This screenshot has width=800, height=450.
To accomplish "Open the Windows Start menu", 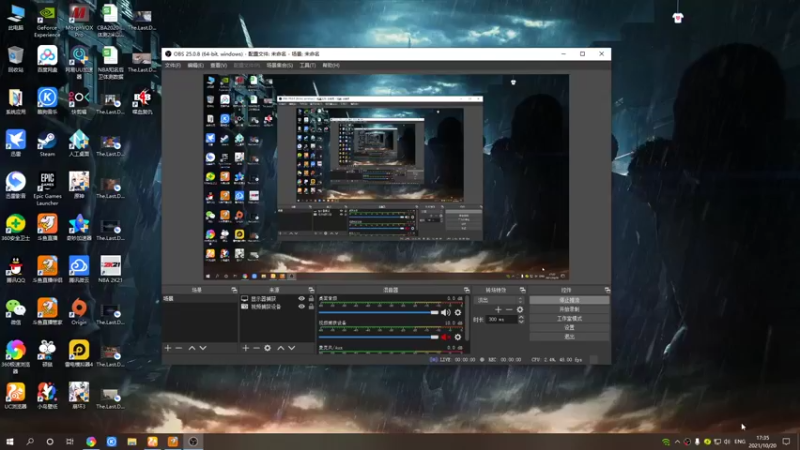I will [x=10, y=441].
